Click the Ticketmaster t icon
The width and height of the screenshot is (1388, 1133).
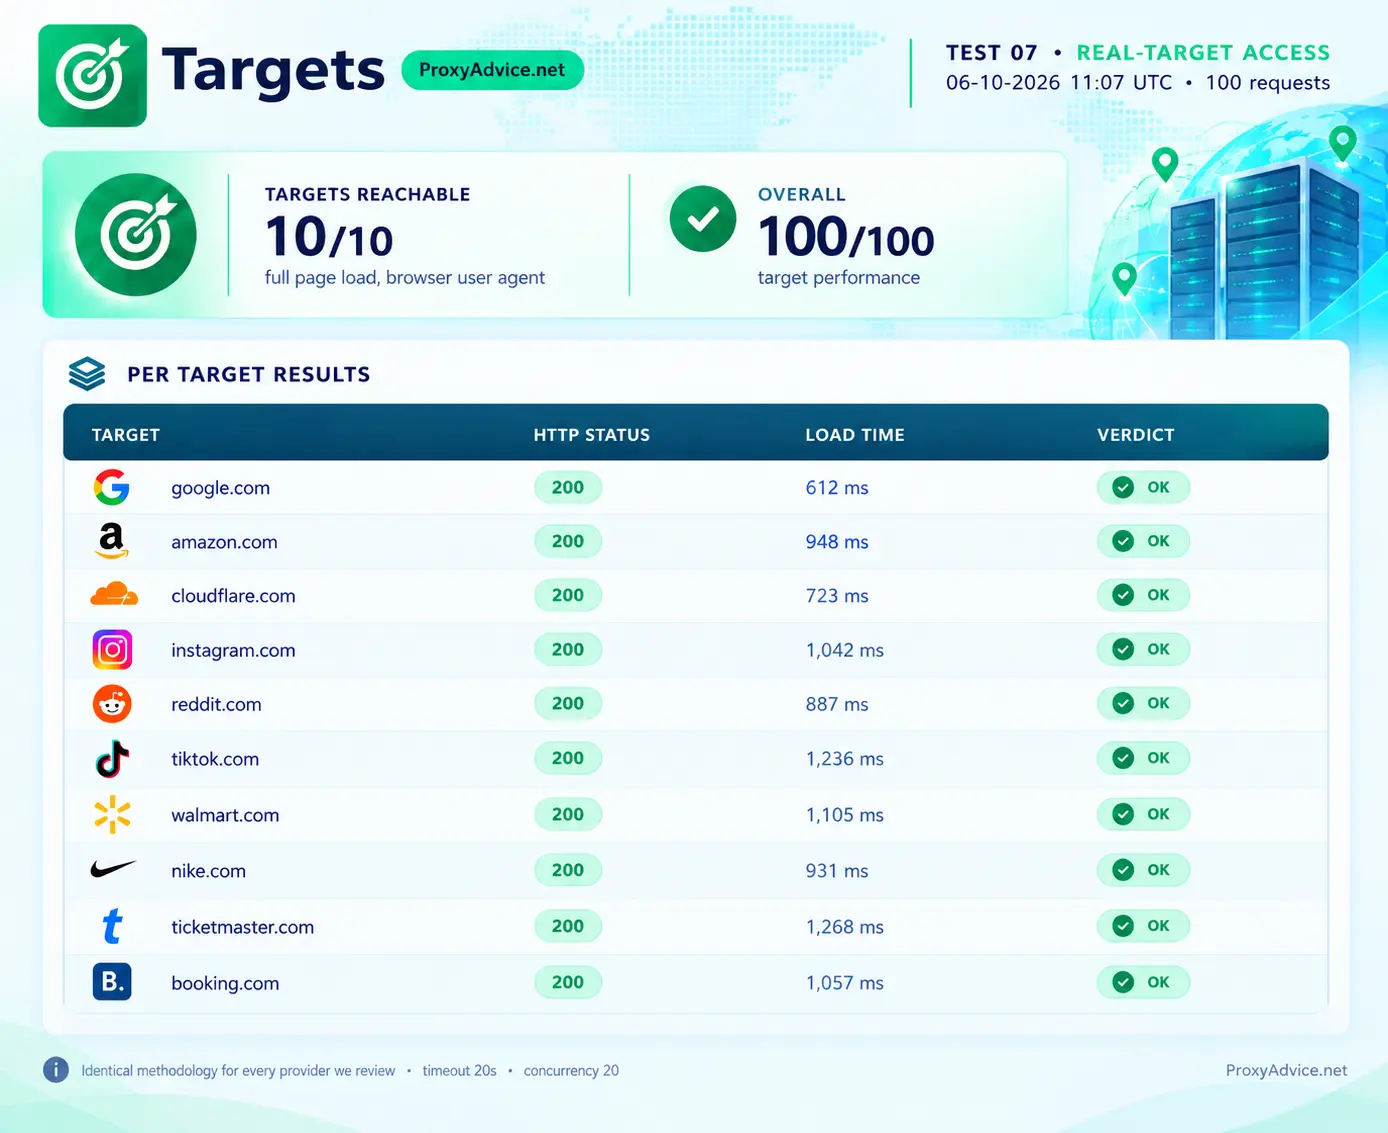[x=112, y=926]
